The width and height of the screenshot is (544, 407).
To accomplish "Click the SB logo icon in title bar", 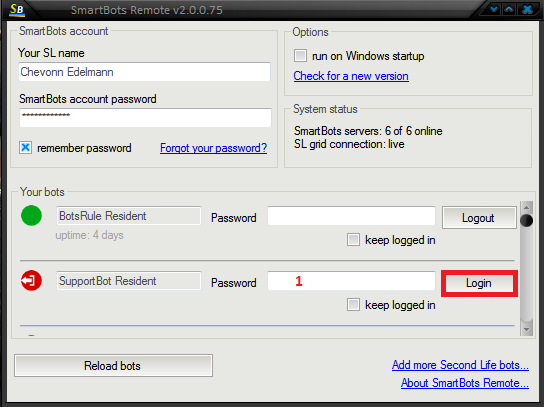I will 17,9.
